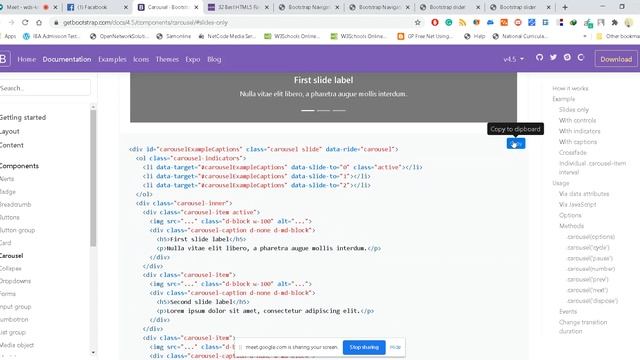Image resolution: width=640 pixels, height=360 pixels.
Task: Switch to the 32 Best HTML5 tab
Action: click(238, 7)
